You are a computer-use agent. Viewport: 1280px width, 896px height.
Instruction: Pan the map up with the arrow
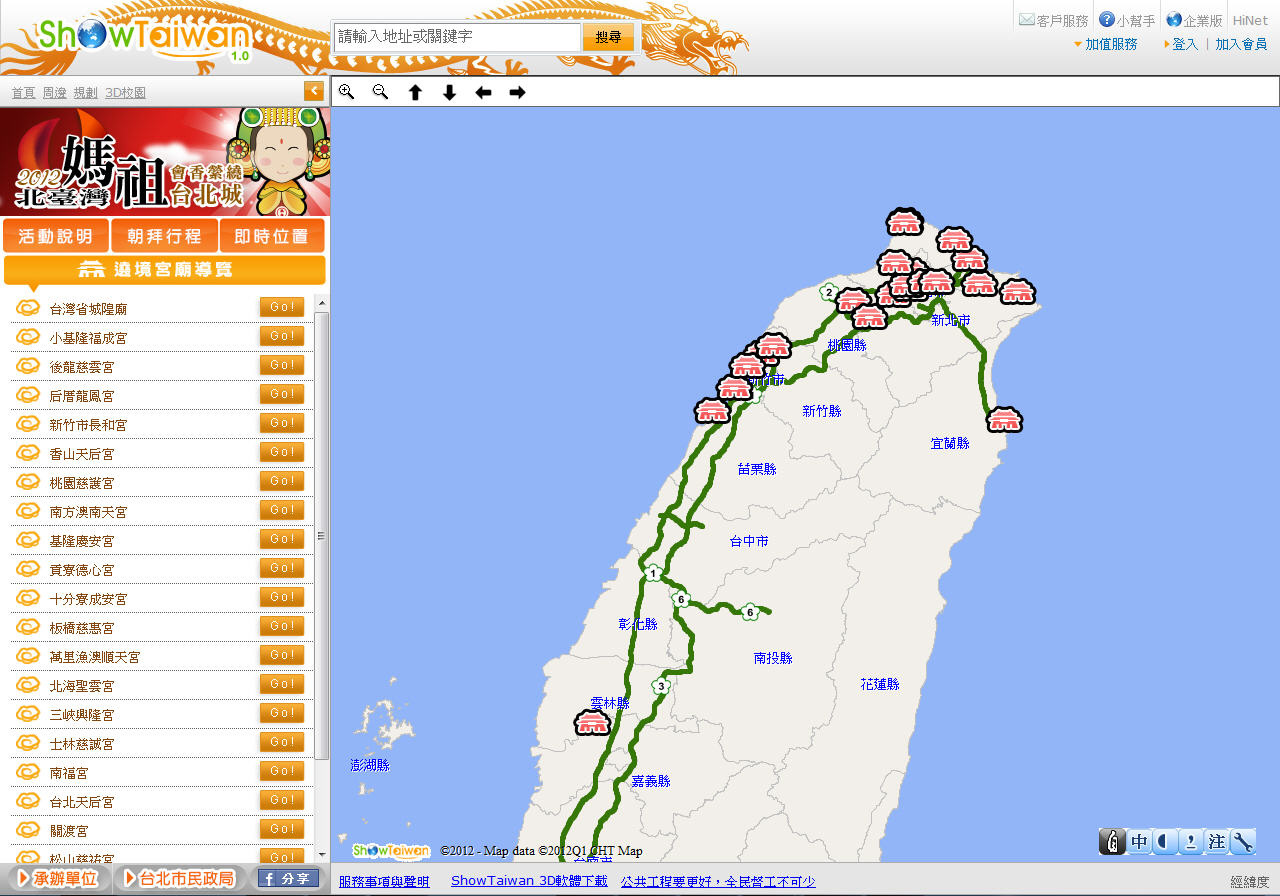pos(415,92)
